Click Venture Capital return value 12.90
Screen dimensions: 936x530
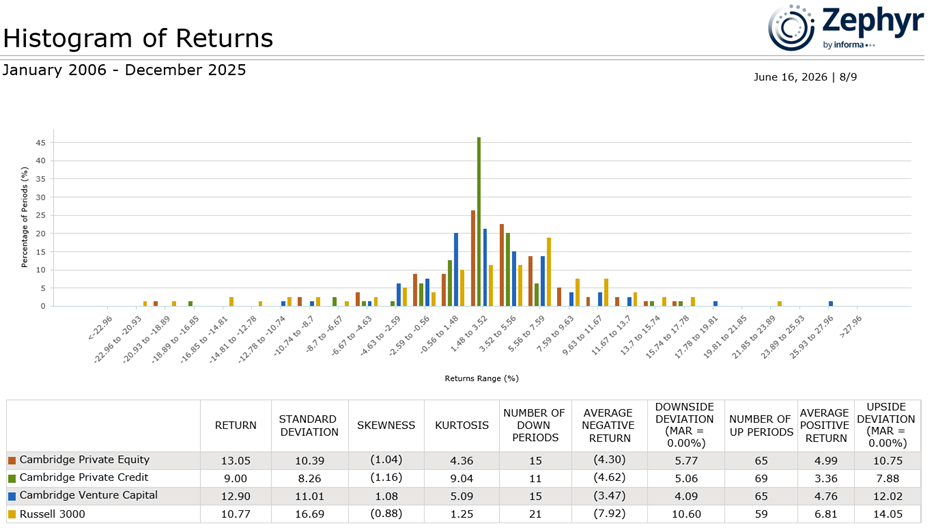tap(236, 497)
